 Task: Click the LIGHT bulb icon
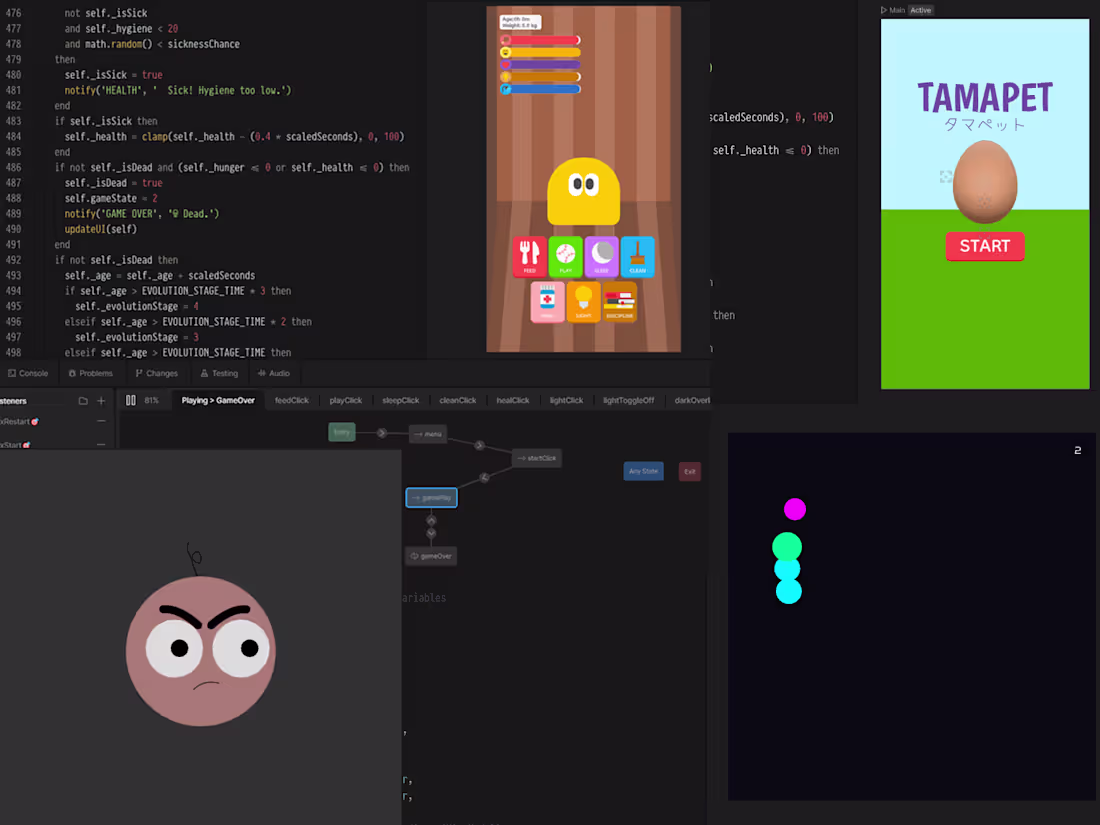coord(583,302)
